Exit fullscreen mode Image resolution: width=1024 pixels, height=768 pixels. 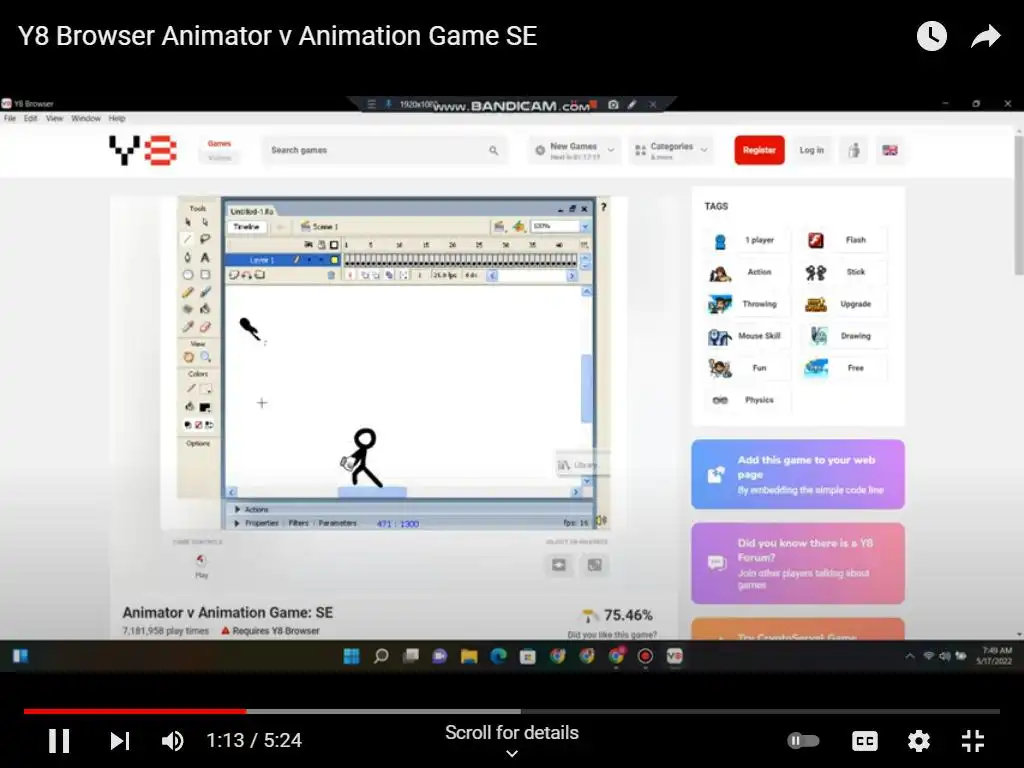tap(973, 741)
